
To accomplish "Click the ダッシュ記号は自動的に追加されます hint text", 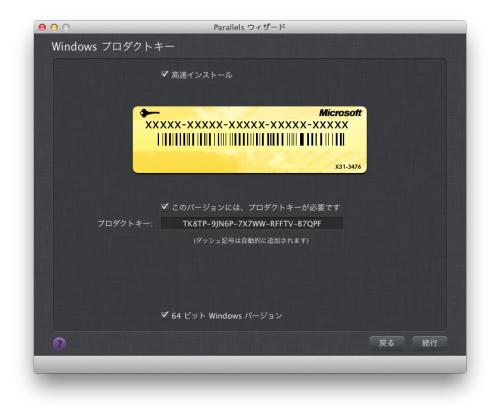I will (x=251, y=240).
